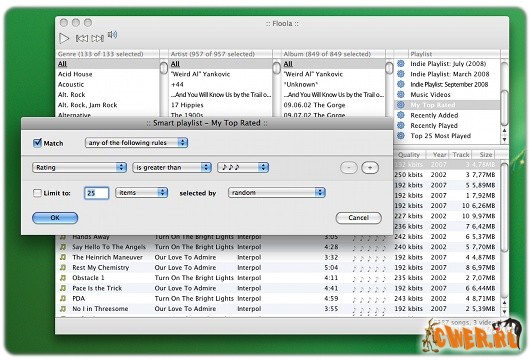532x360 pixels.
Task: Skip to the next track
Action: [97, 38]
